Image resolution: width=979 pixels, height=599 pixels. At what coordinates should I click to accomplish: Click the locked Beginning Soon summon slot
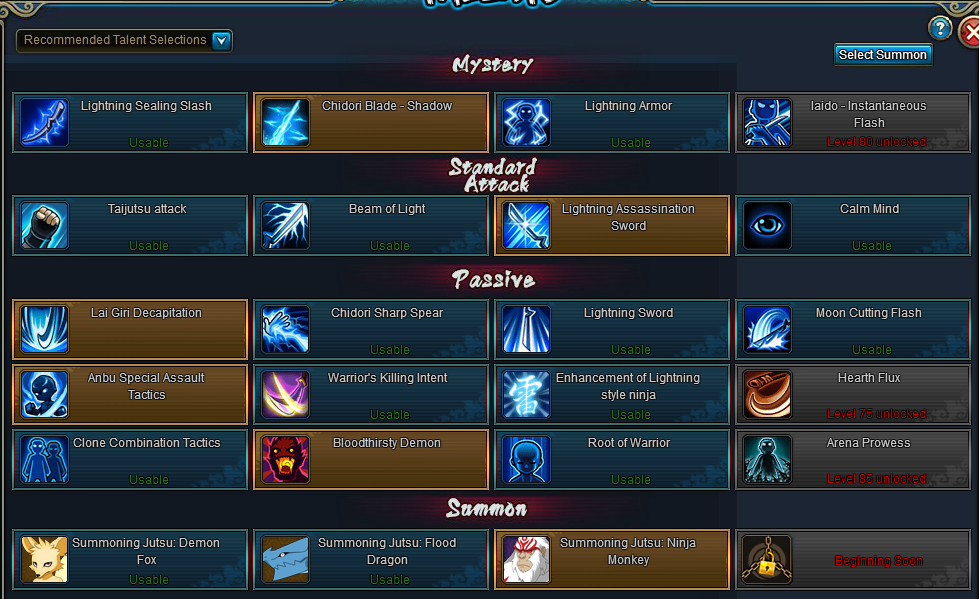pyautogui.click(x=853, y=560)
